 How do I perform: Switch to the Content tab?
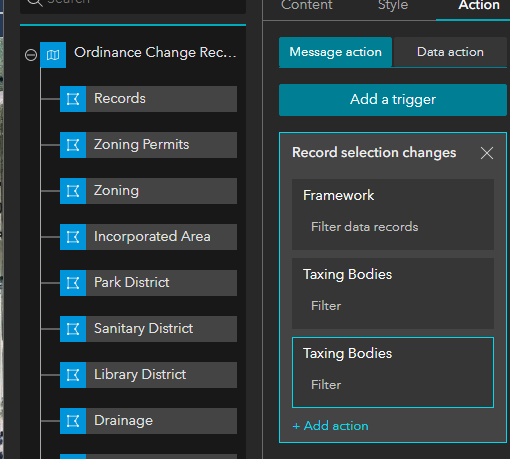tap(307, 5)
